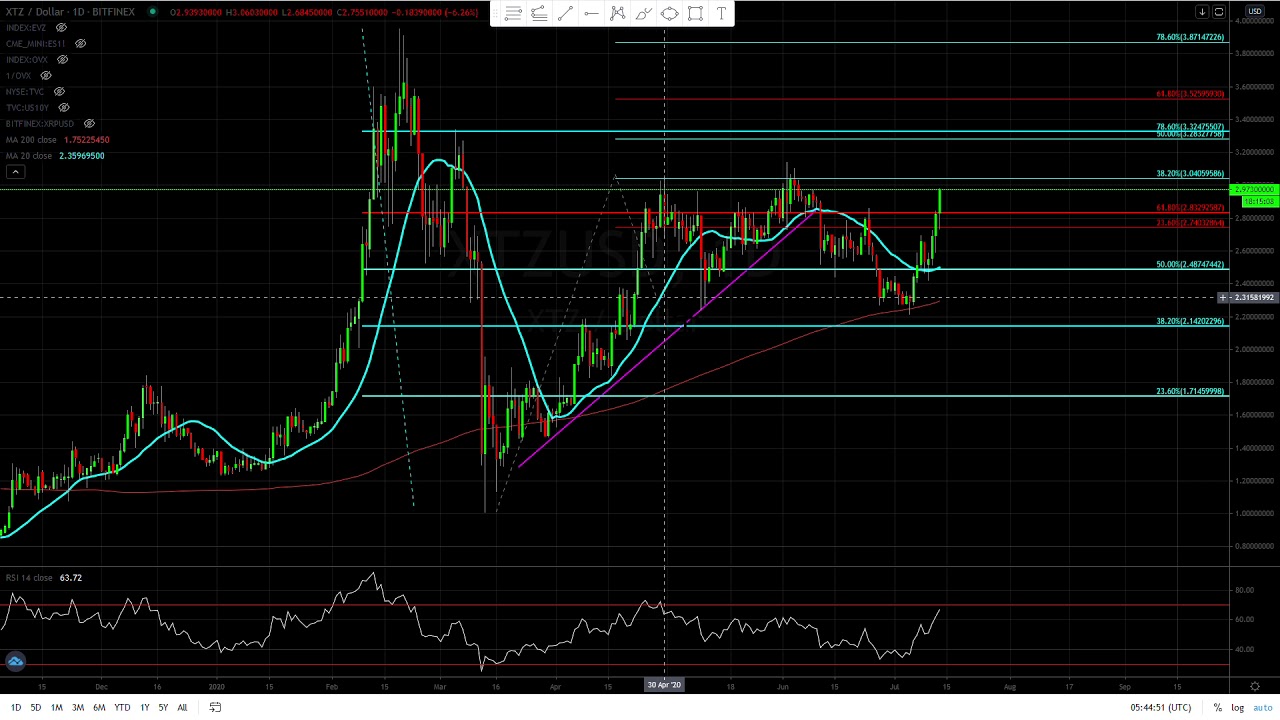Click the current price label 2.97300000
The height and width of the screenshot is (720, 1280).
click(x=1254, y=190)
